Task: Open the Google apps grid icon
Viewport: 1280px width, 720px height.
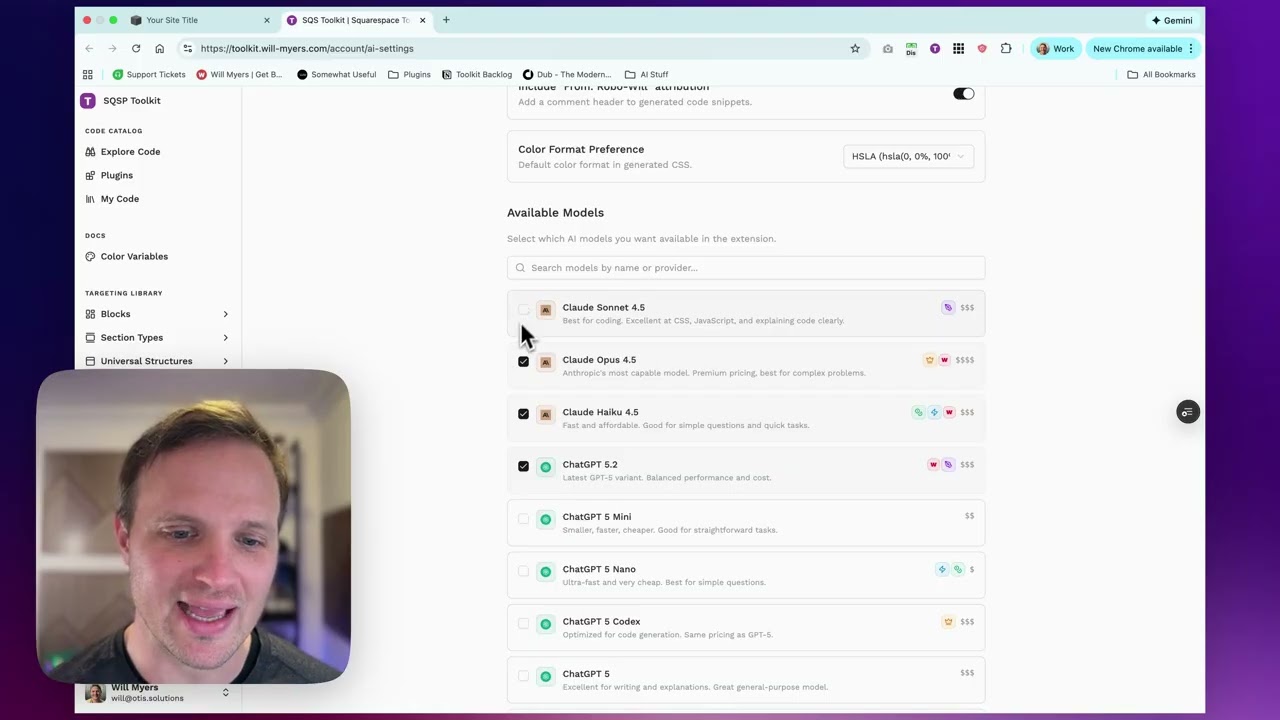Action: pyautogui.click(x=958, y=48)
